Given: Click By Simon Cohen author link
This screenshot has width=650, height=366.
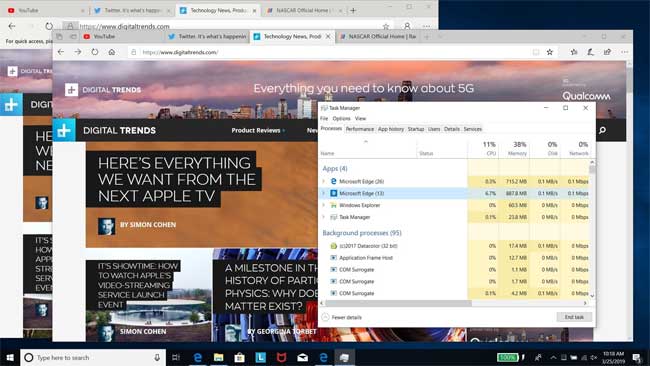Looking at the screenshot, I should (148, 225).
